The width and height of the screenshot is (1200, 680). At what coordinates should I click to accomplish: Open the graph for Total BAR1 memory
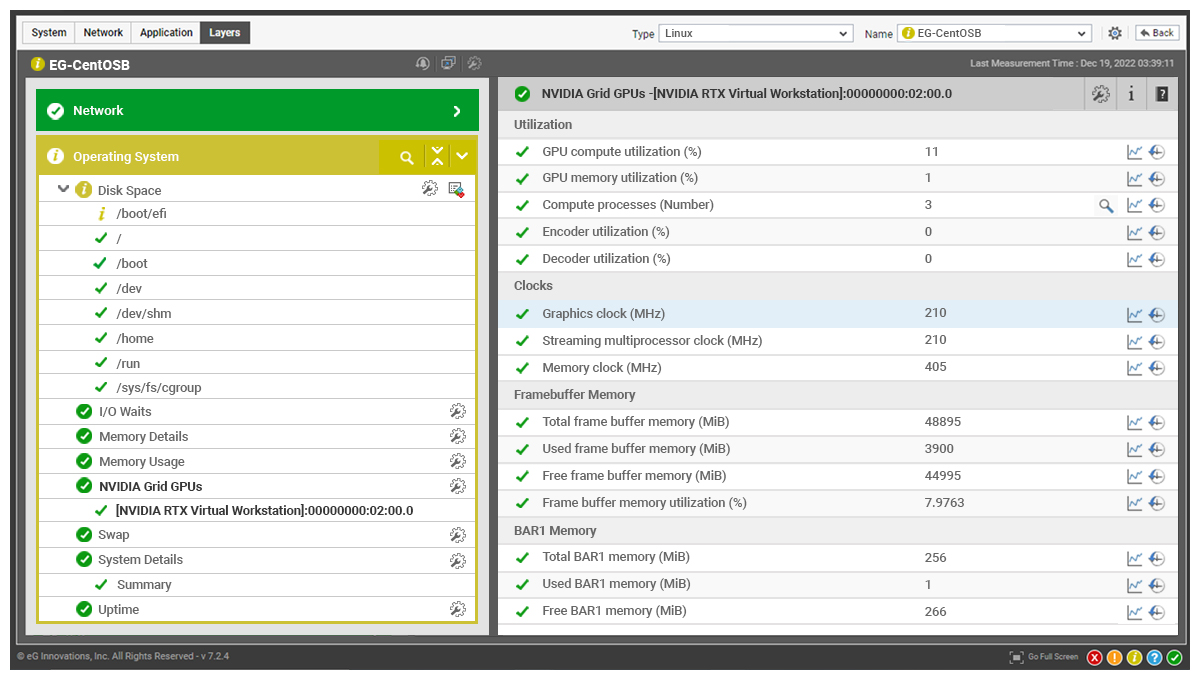[1134, 558]
